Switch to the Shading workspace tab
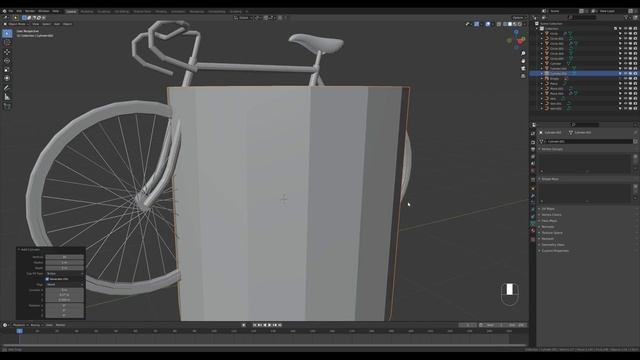 pos(161,11)
